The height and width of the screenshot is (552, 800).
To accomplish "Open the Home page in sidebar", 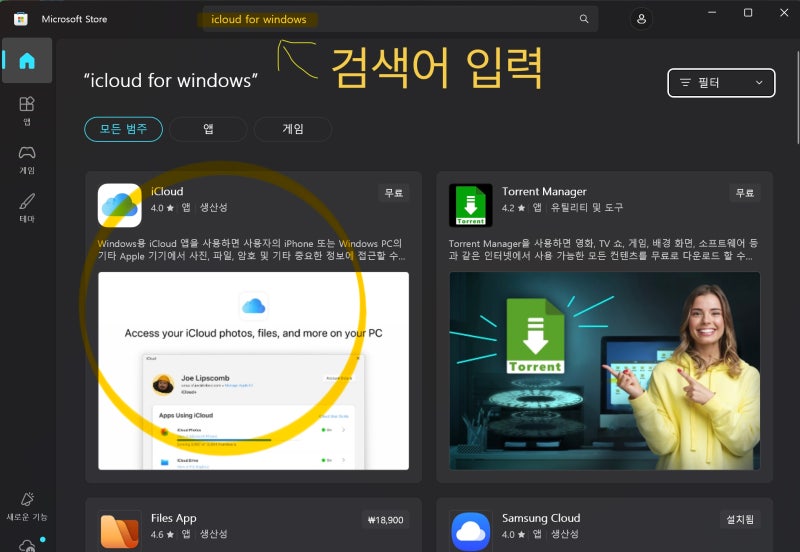I will coord(27,61).
